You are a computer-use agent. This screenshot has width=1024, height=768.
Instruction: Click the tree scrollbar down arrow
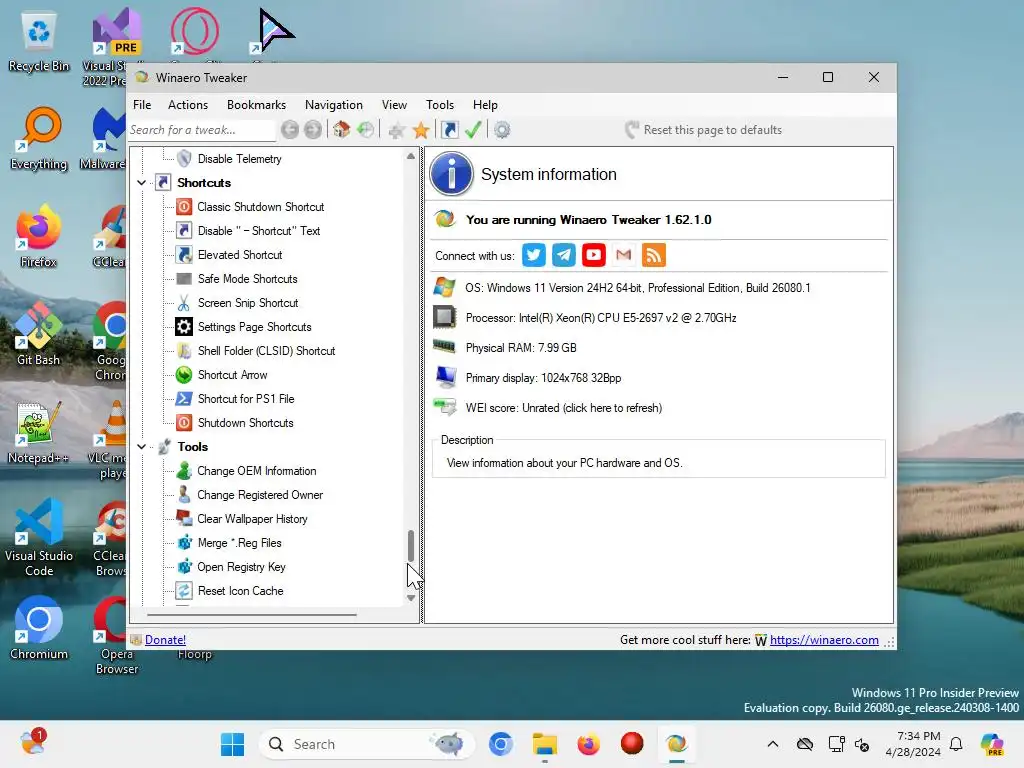[411, 598]
